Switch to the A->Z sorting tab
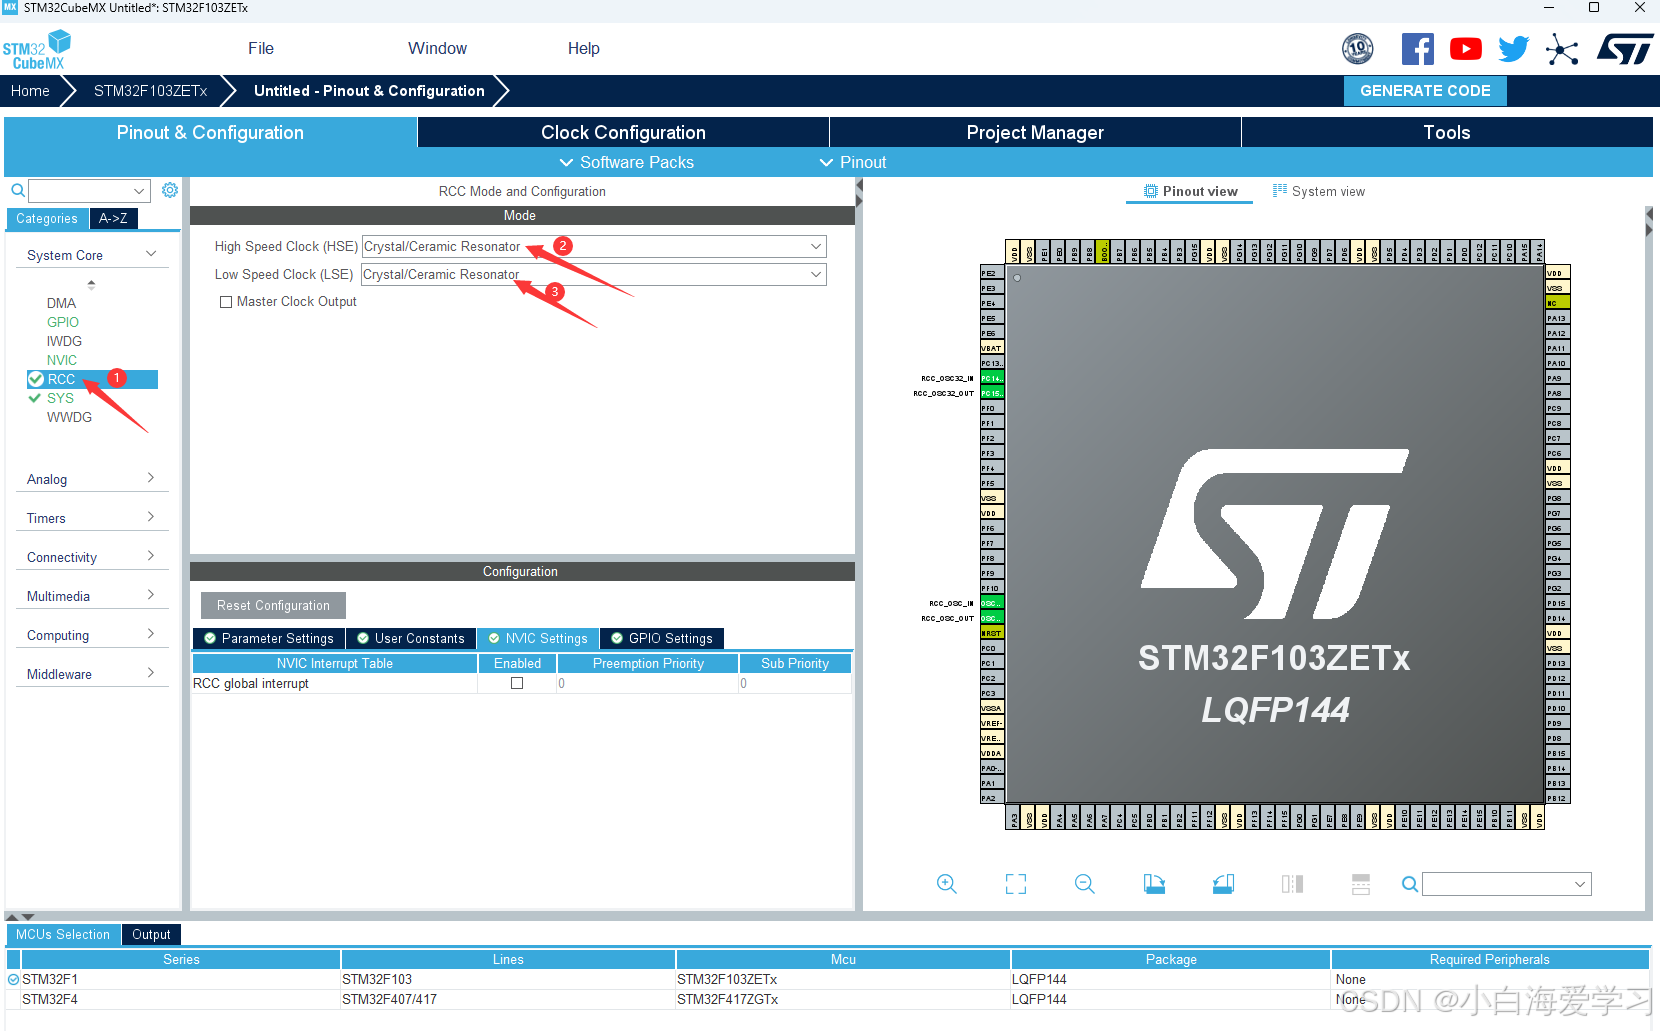1660x1031 pixels. [113, 218]
